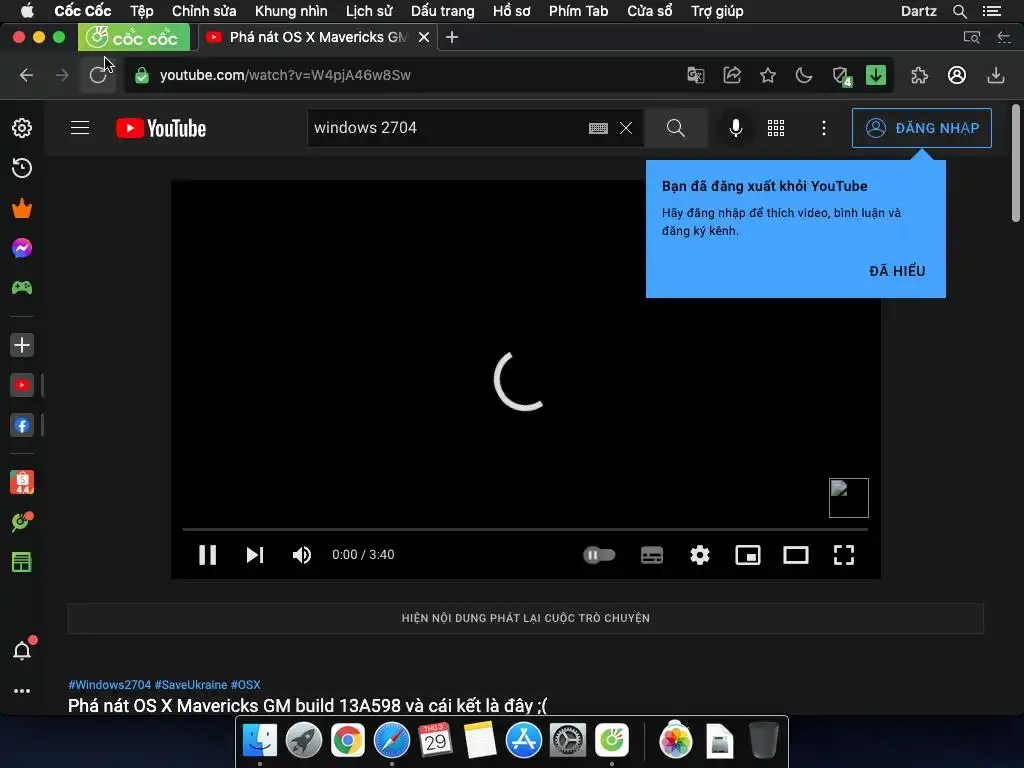Open YouTube hamburger guide menu
Image resolution: width=1024 pixels, height=768 pixels.
[80, 127]
